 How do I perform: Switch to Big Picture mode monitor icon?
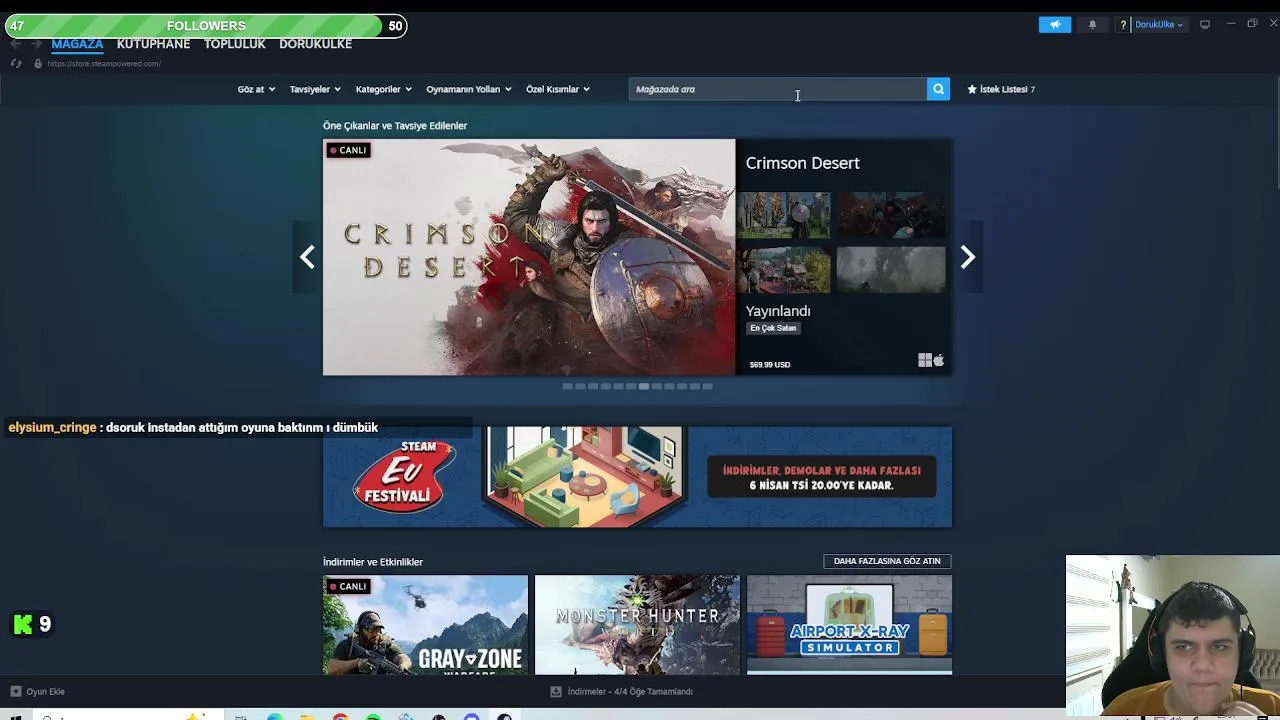coord(1205,24)
